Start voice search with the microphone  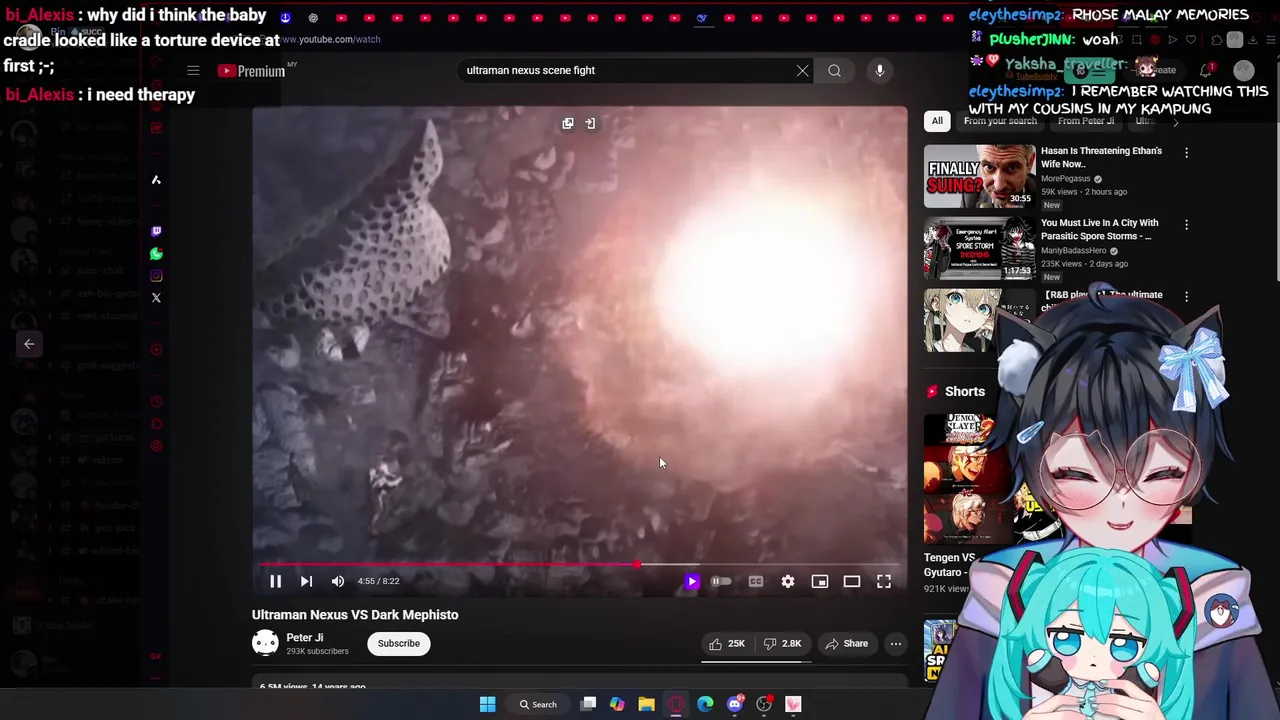[880, 70]
